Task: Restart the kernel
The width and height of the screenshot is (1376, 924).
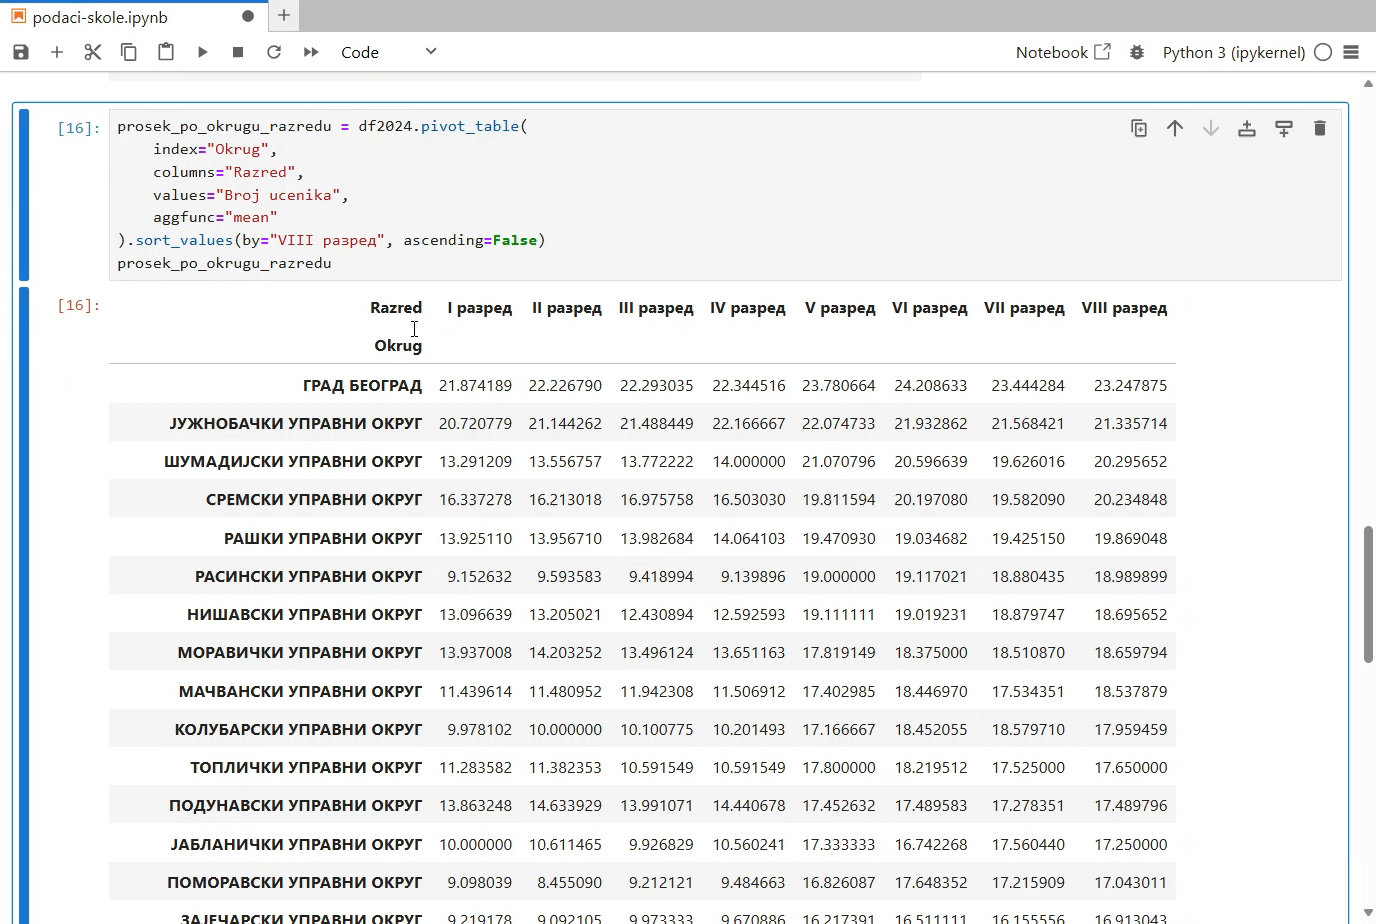Action: pyautogui.click(x=274, y=52)
